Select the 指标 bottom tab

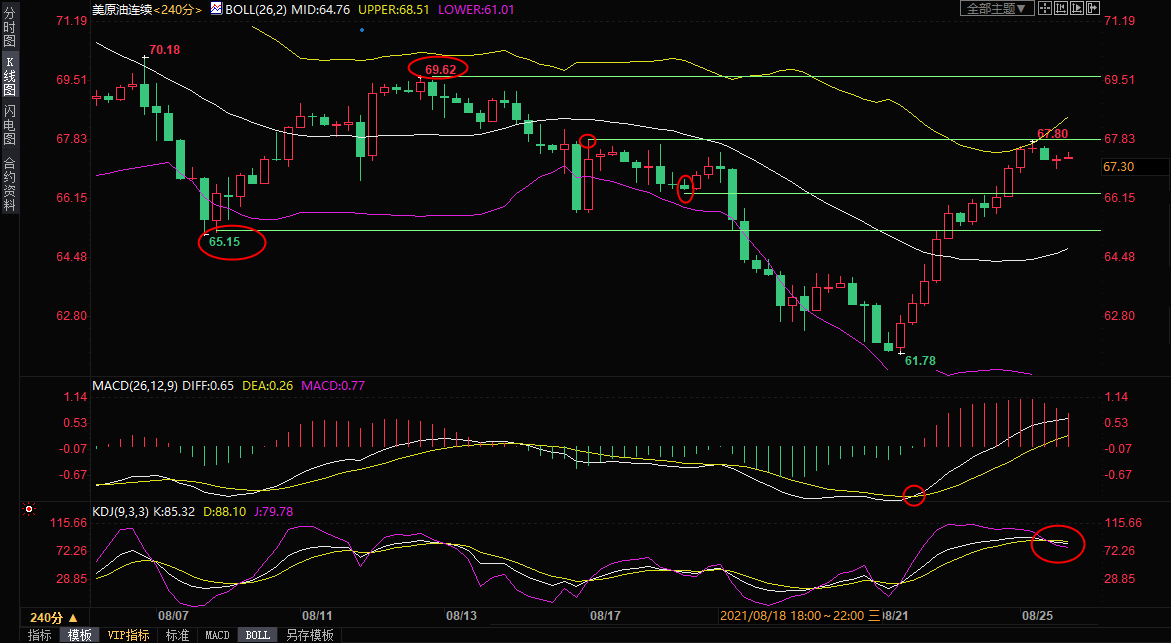[x=39, y=635]
